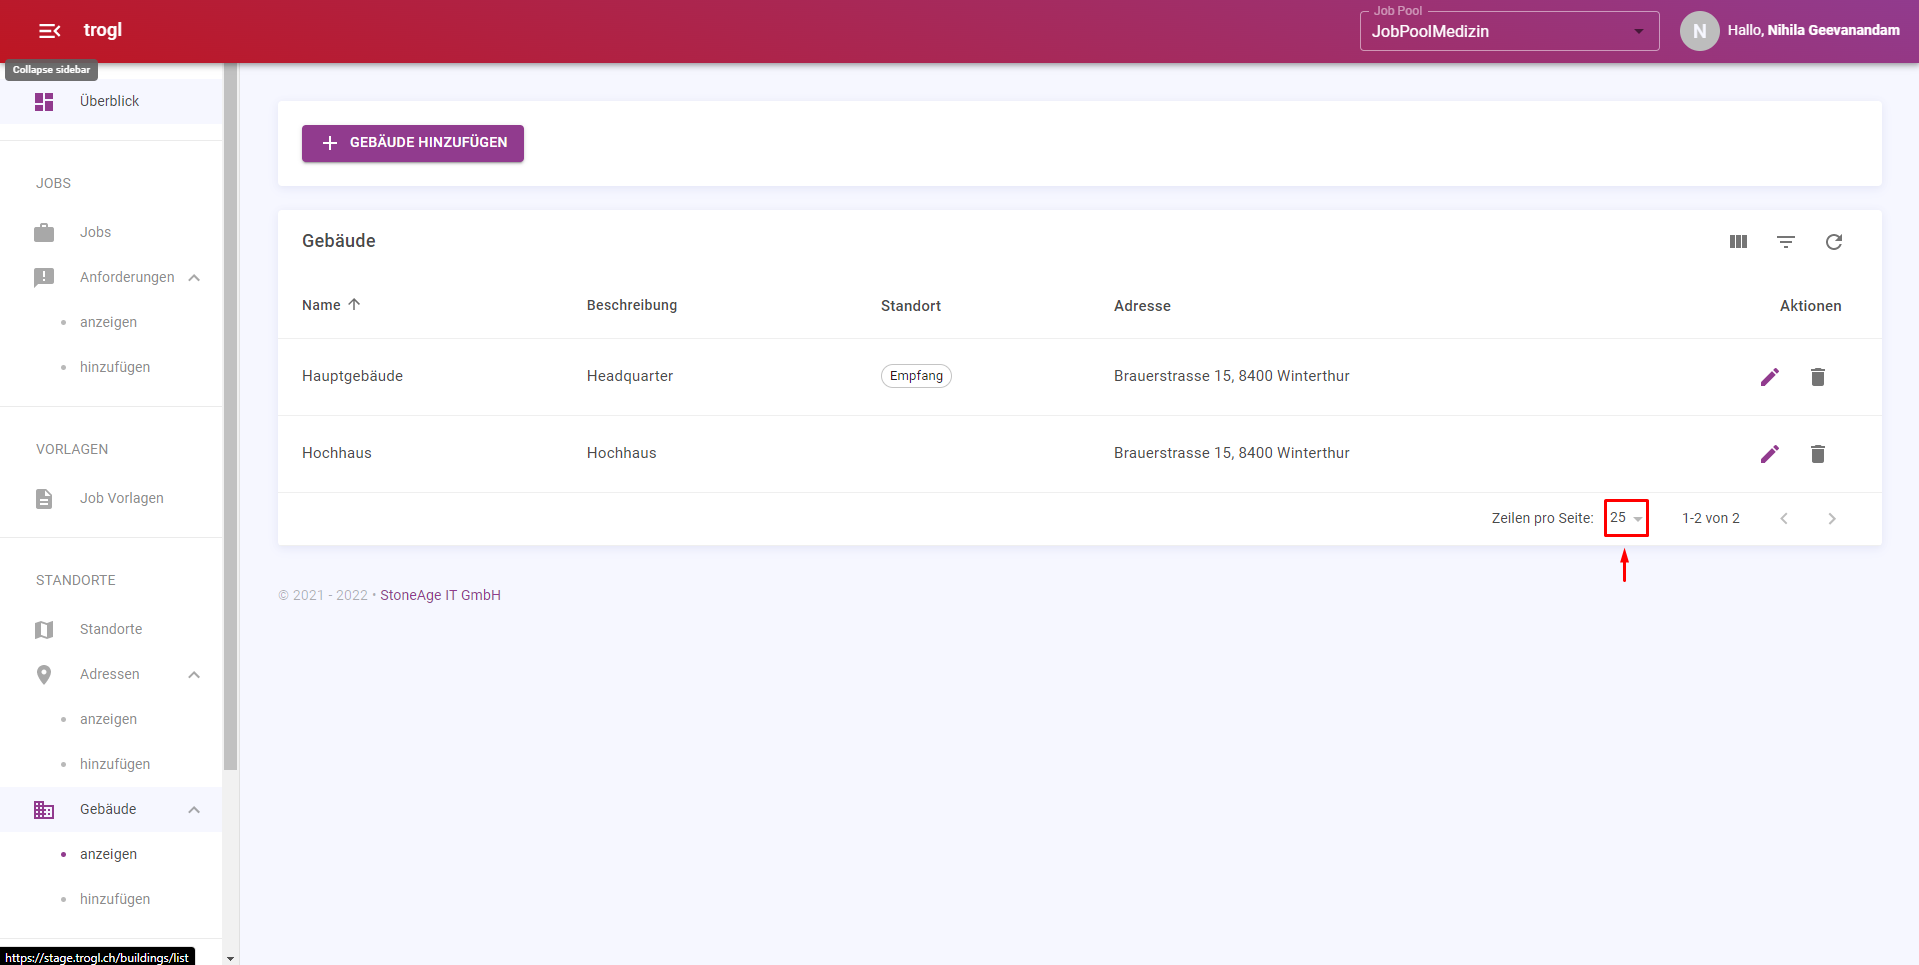The image size is (1919, 965).
Task: Collapse the Adressen menu chevron
Action: (194, 675)
